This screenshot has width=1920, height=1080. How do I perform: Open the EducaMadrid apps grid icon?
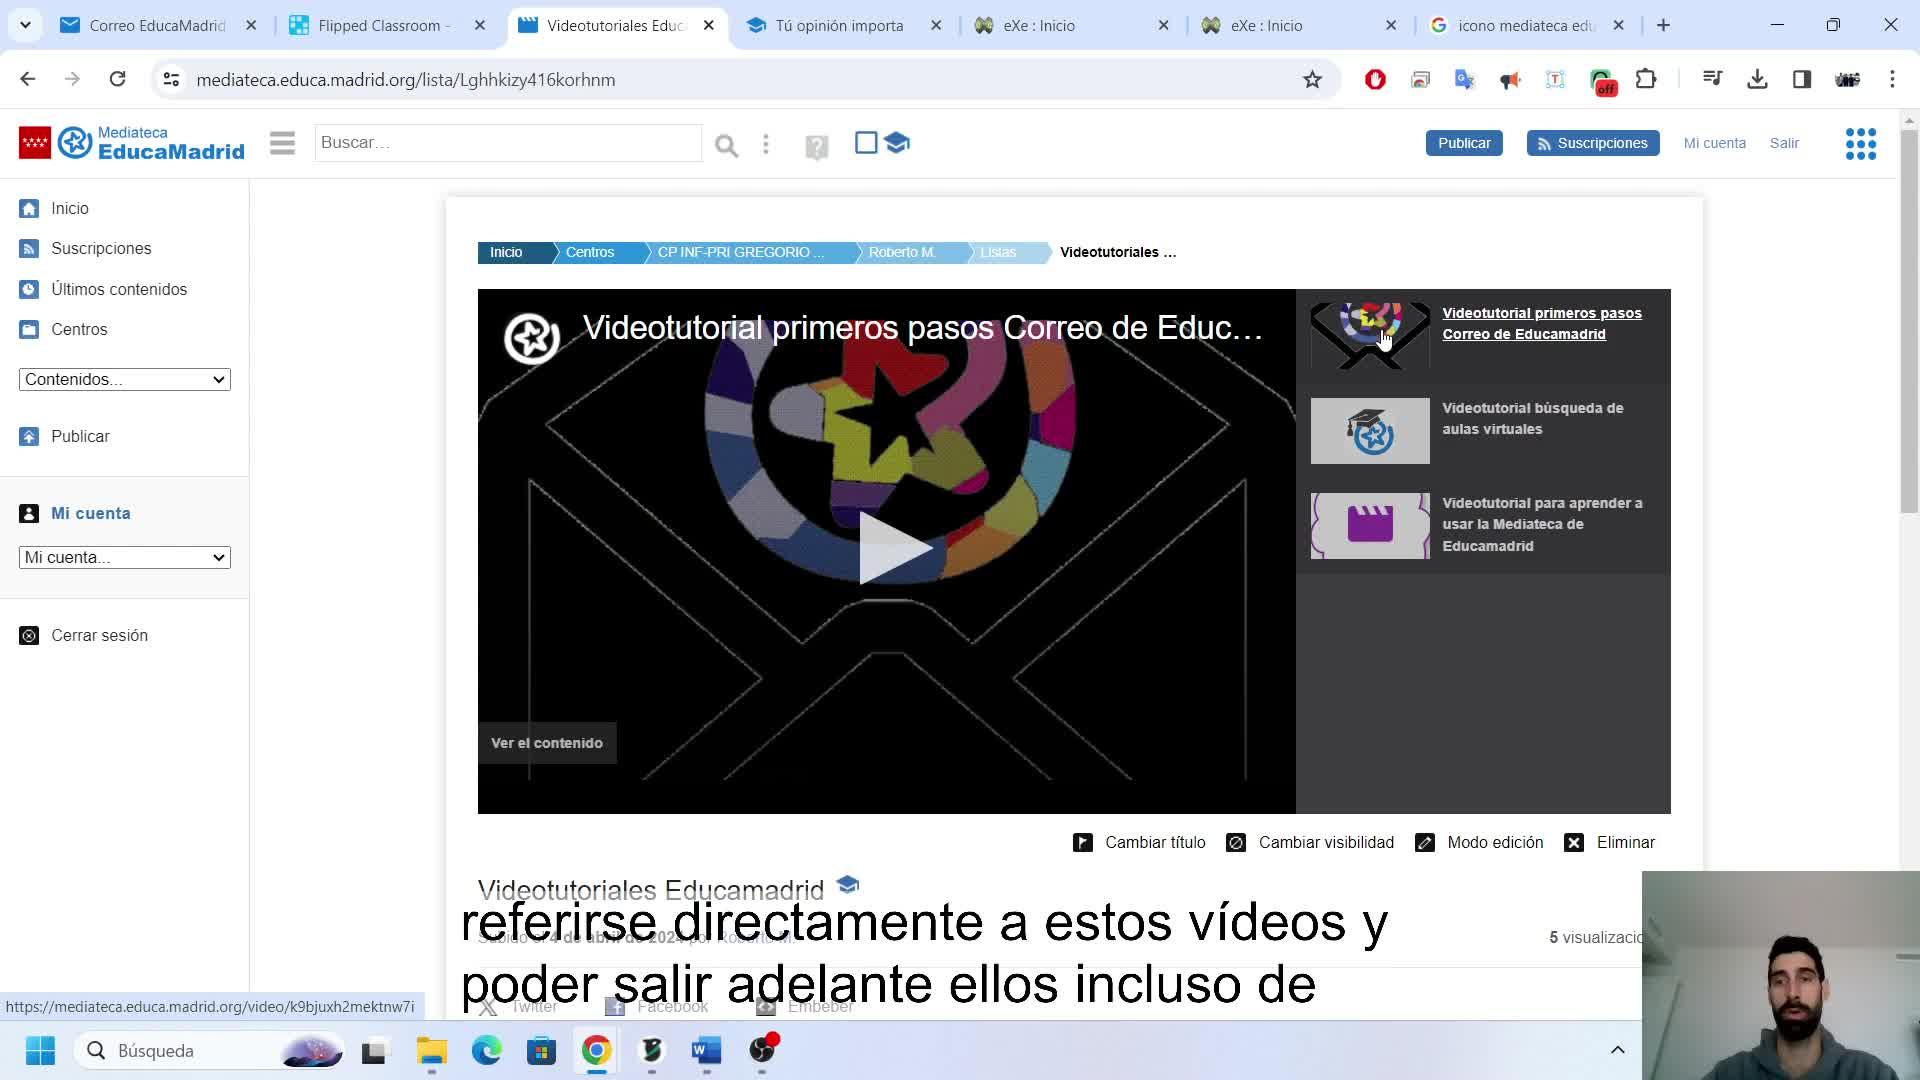[x=1860, y=143]
